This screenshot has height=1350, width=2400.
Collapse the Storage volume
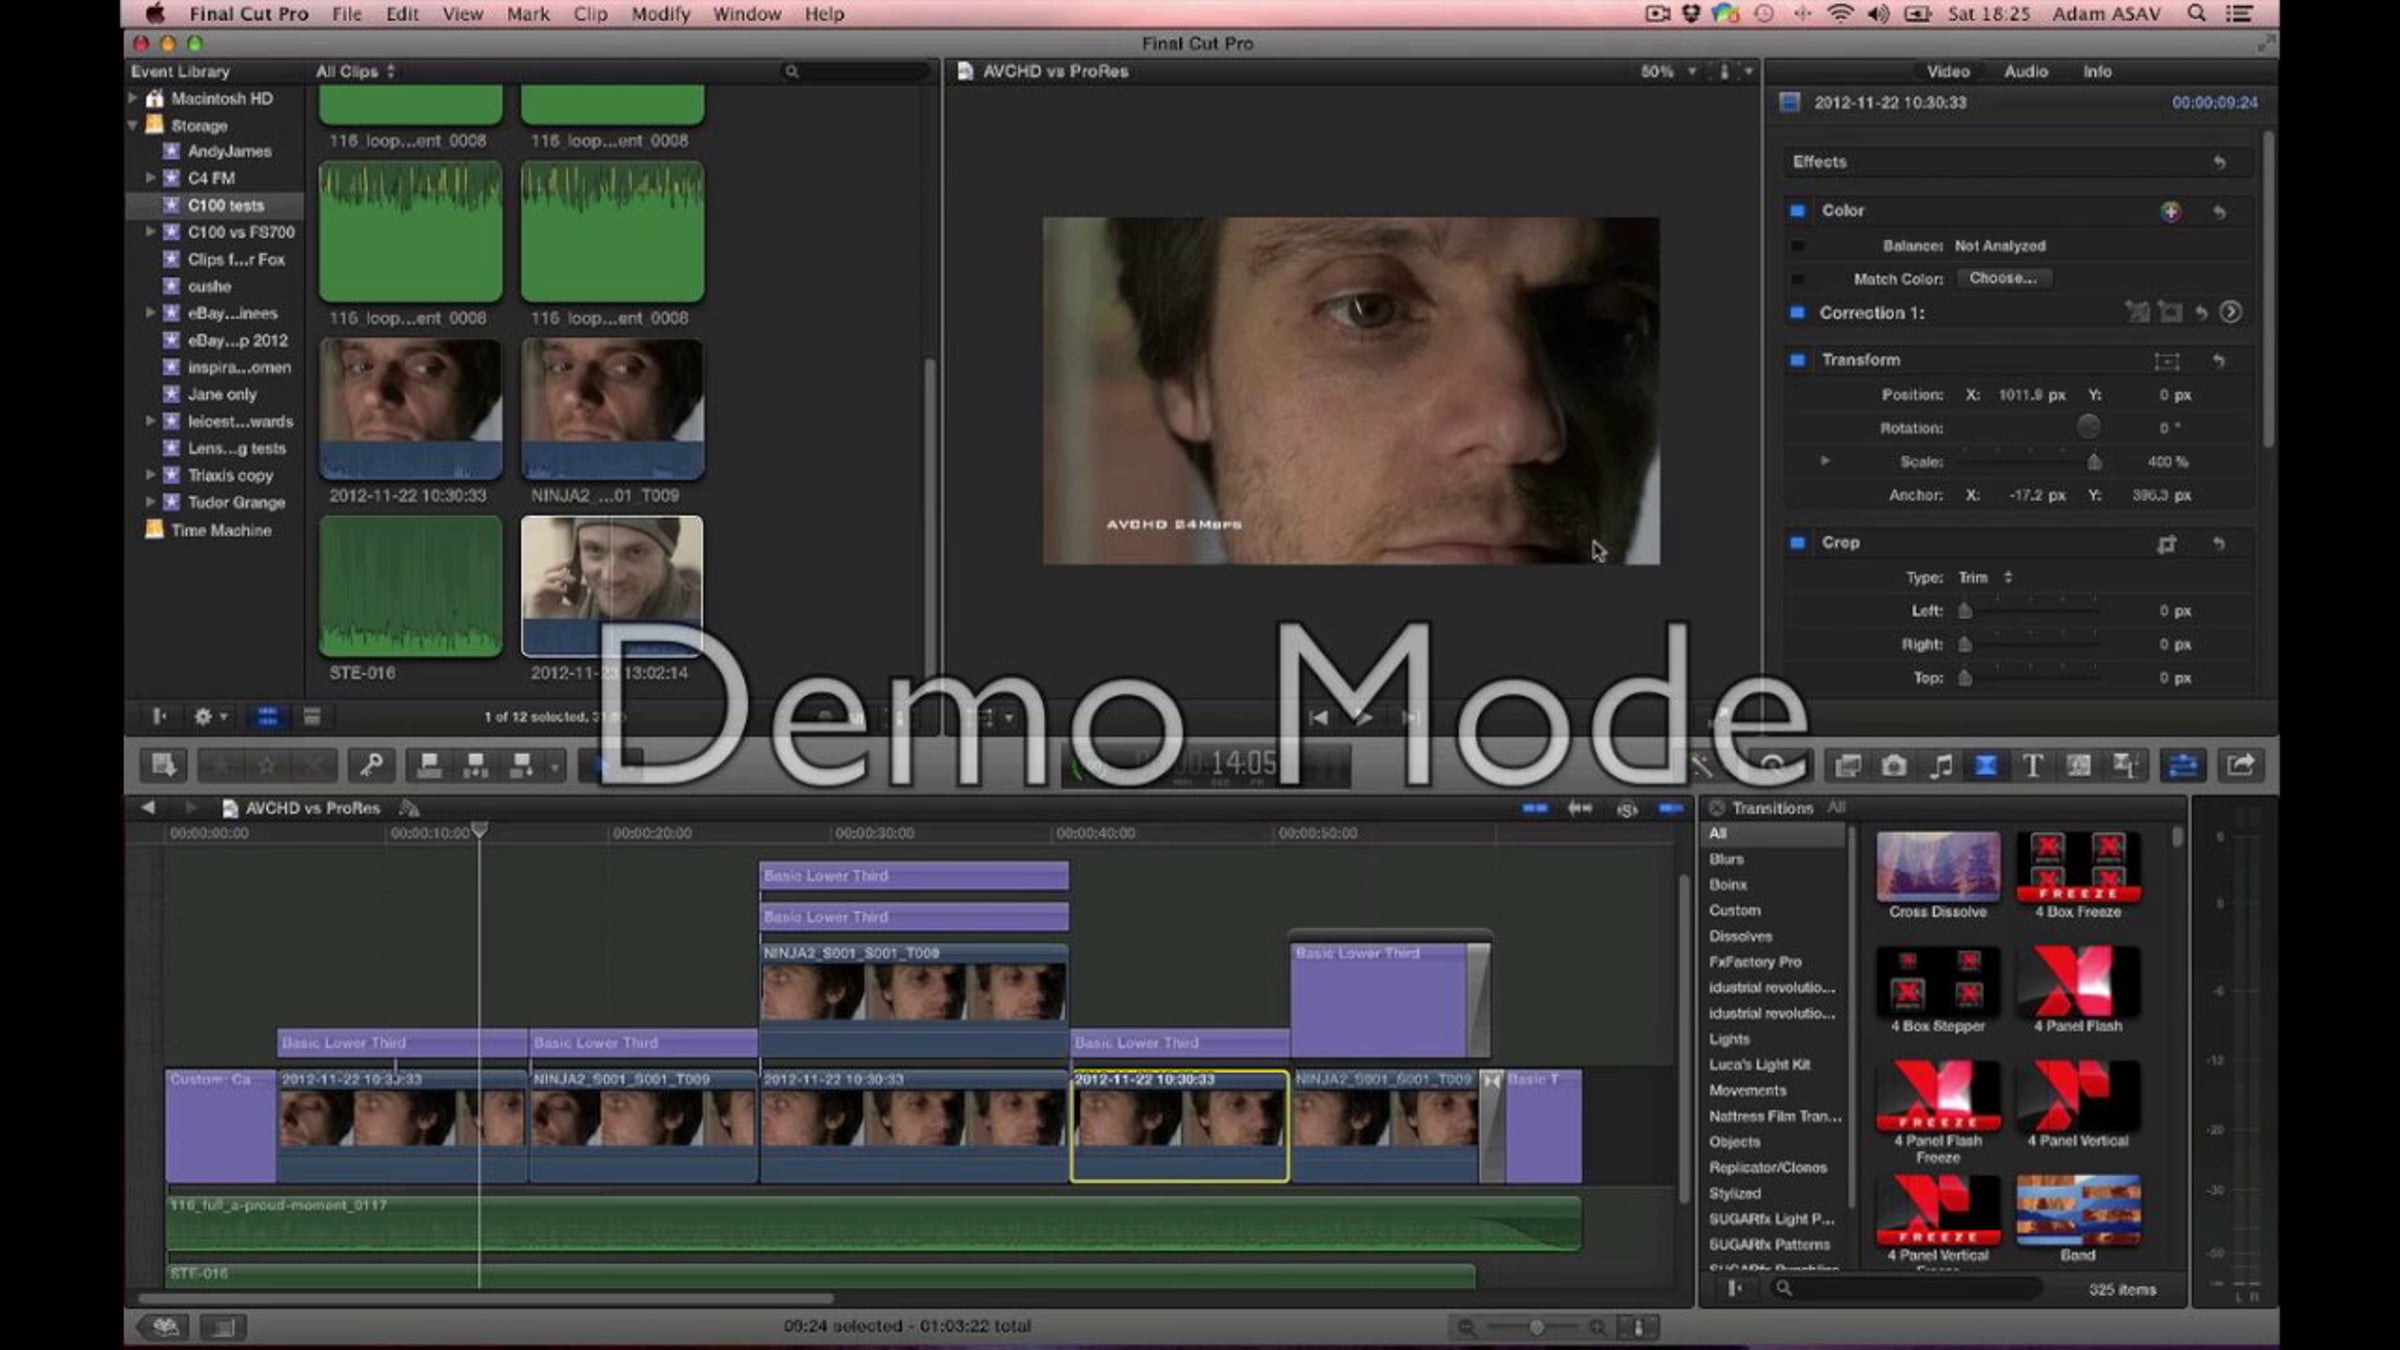[x=133, y=125]
